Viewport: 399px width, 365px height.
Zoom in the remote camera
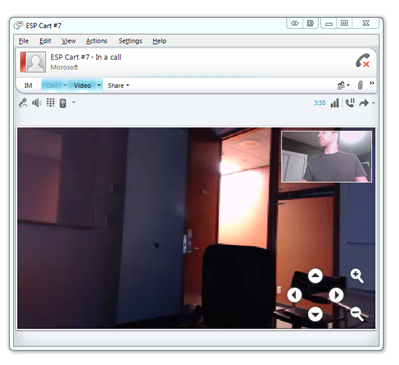(357, 276)
